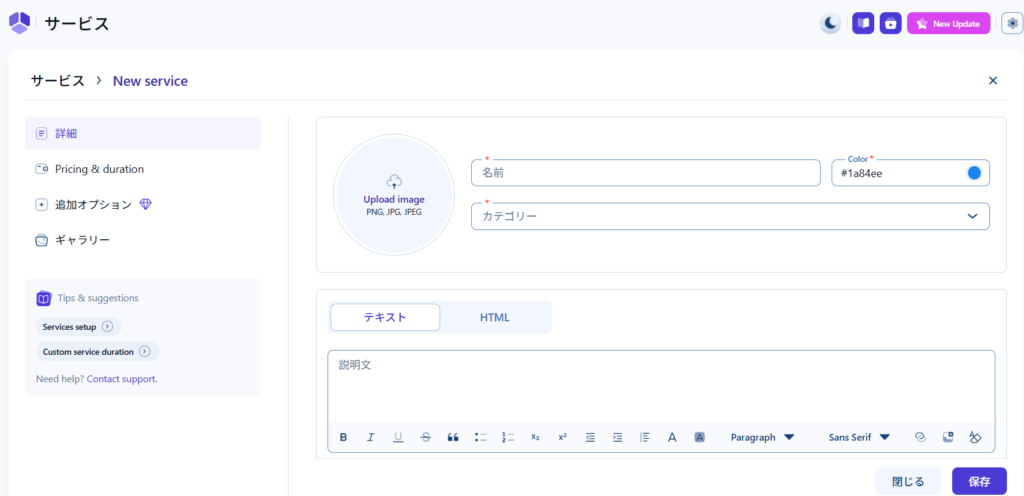The width and height of the screenshot is (1024, 496).
Task: Click the 保存 button
Action: pyautogui.click(x=979, y=481)
